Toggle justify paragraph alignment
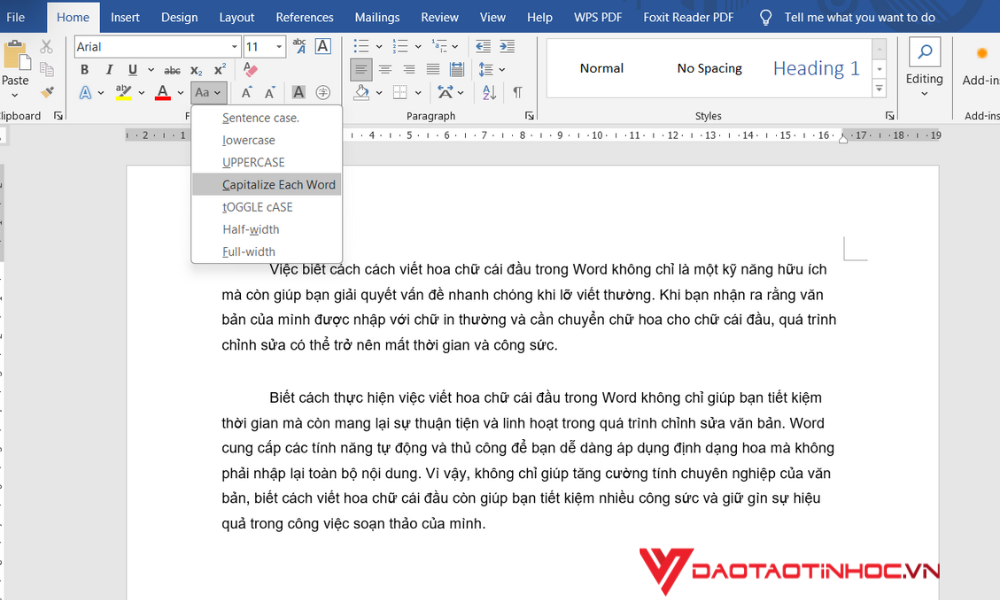Image resolution: width=1000 pixels, height=600 pixels. (432, 69)
